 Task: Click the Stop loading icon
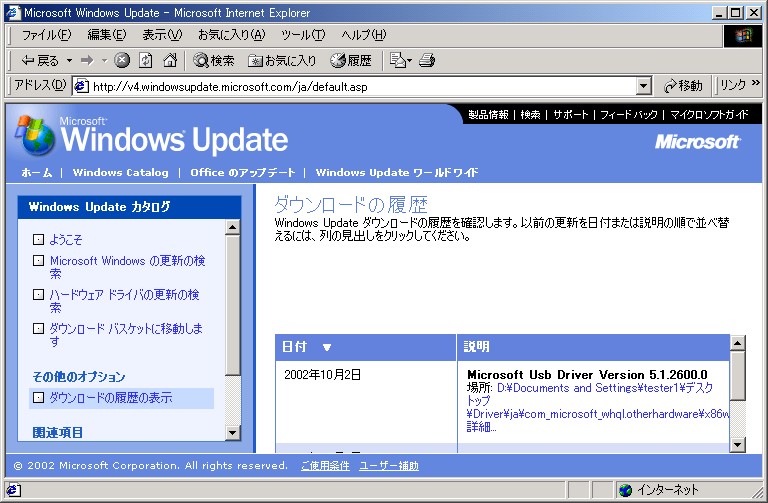tap(122, 60)
